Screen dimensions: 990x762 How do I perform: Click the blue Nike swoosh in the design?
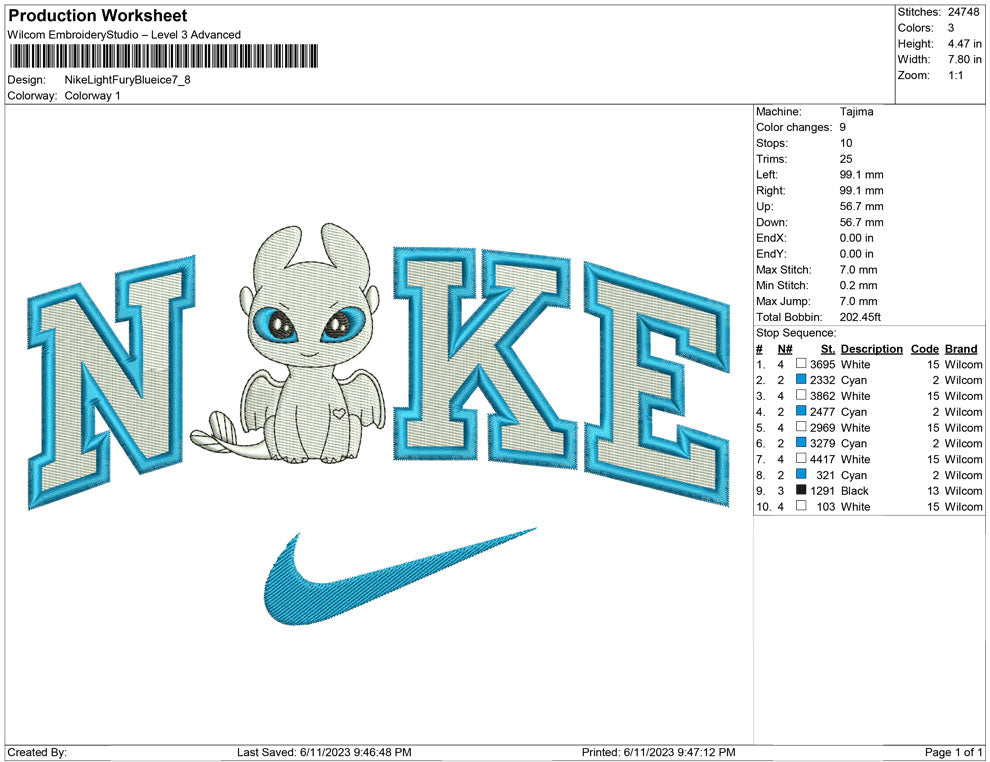399,577
